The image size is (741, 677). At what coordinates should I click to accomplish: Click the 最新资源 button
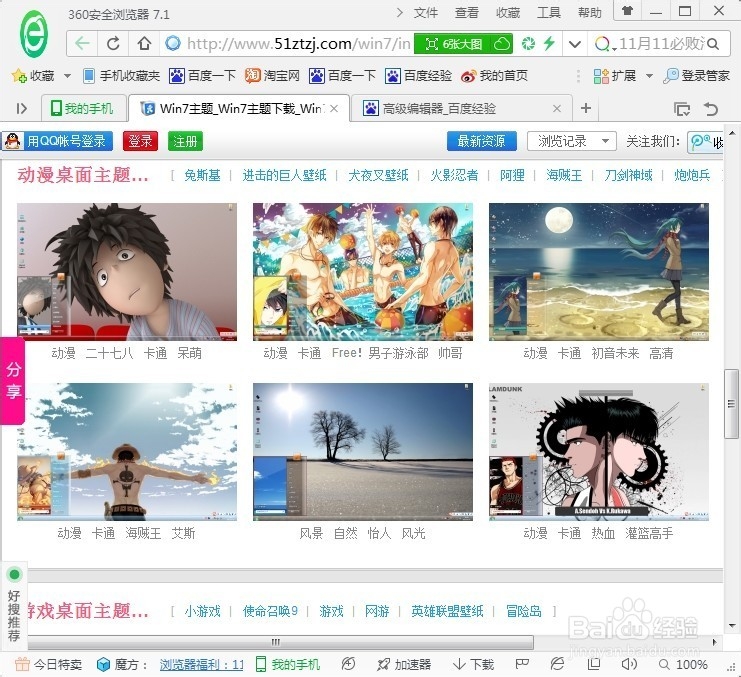pyautogui.click(x=482, y=141)
